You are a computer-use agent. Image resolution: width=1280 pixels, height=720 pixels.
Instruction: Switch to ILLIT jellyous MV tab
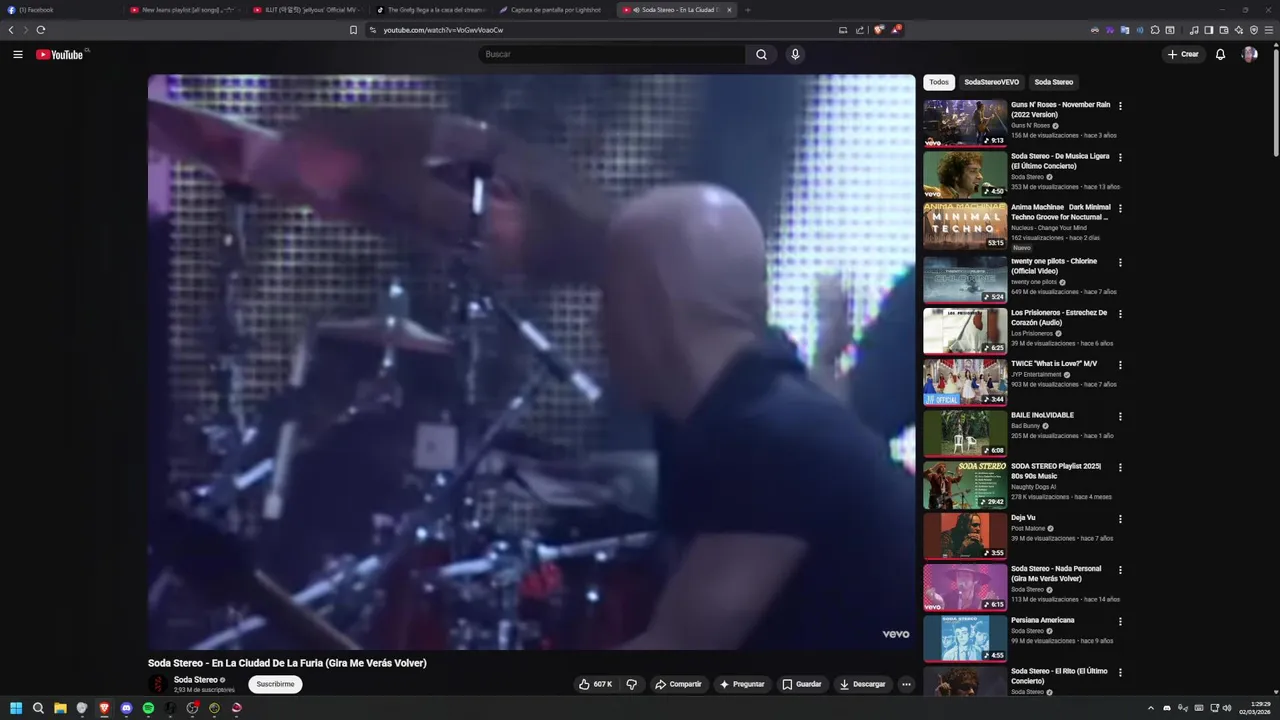click(308, 10)
